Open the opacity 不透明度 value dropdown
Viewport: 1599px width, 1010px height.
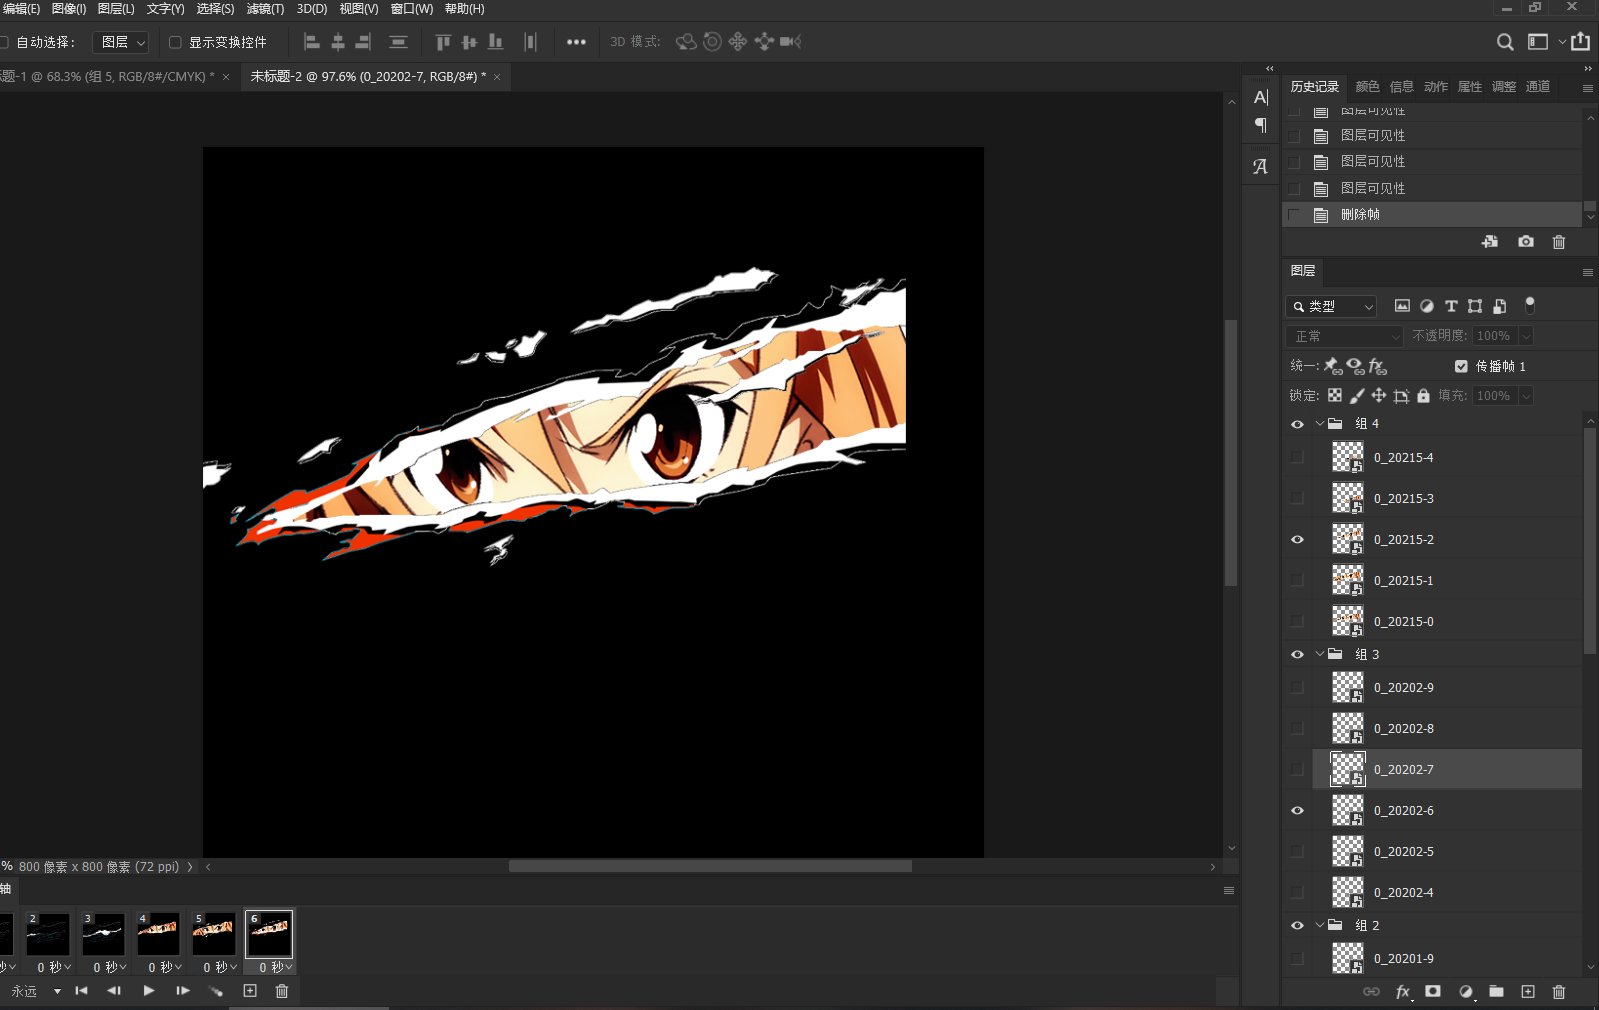[1526, 336]
